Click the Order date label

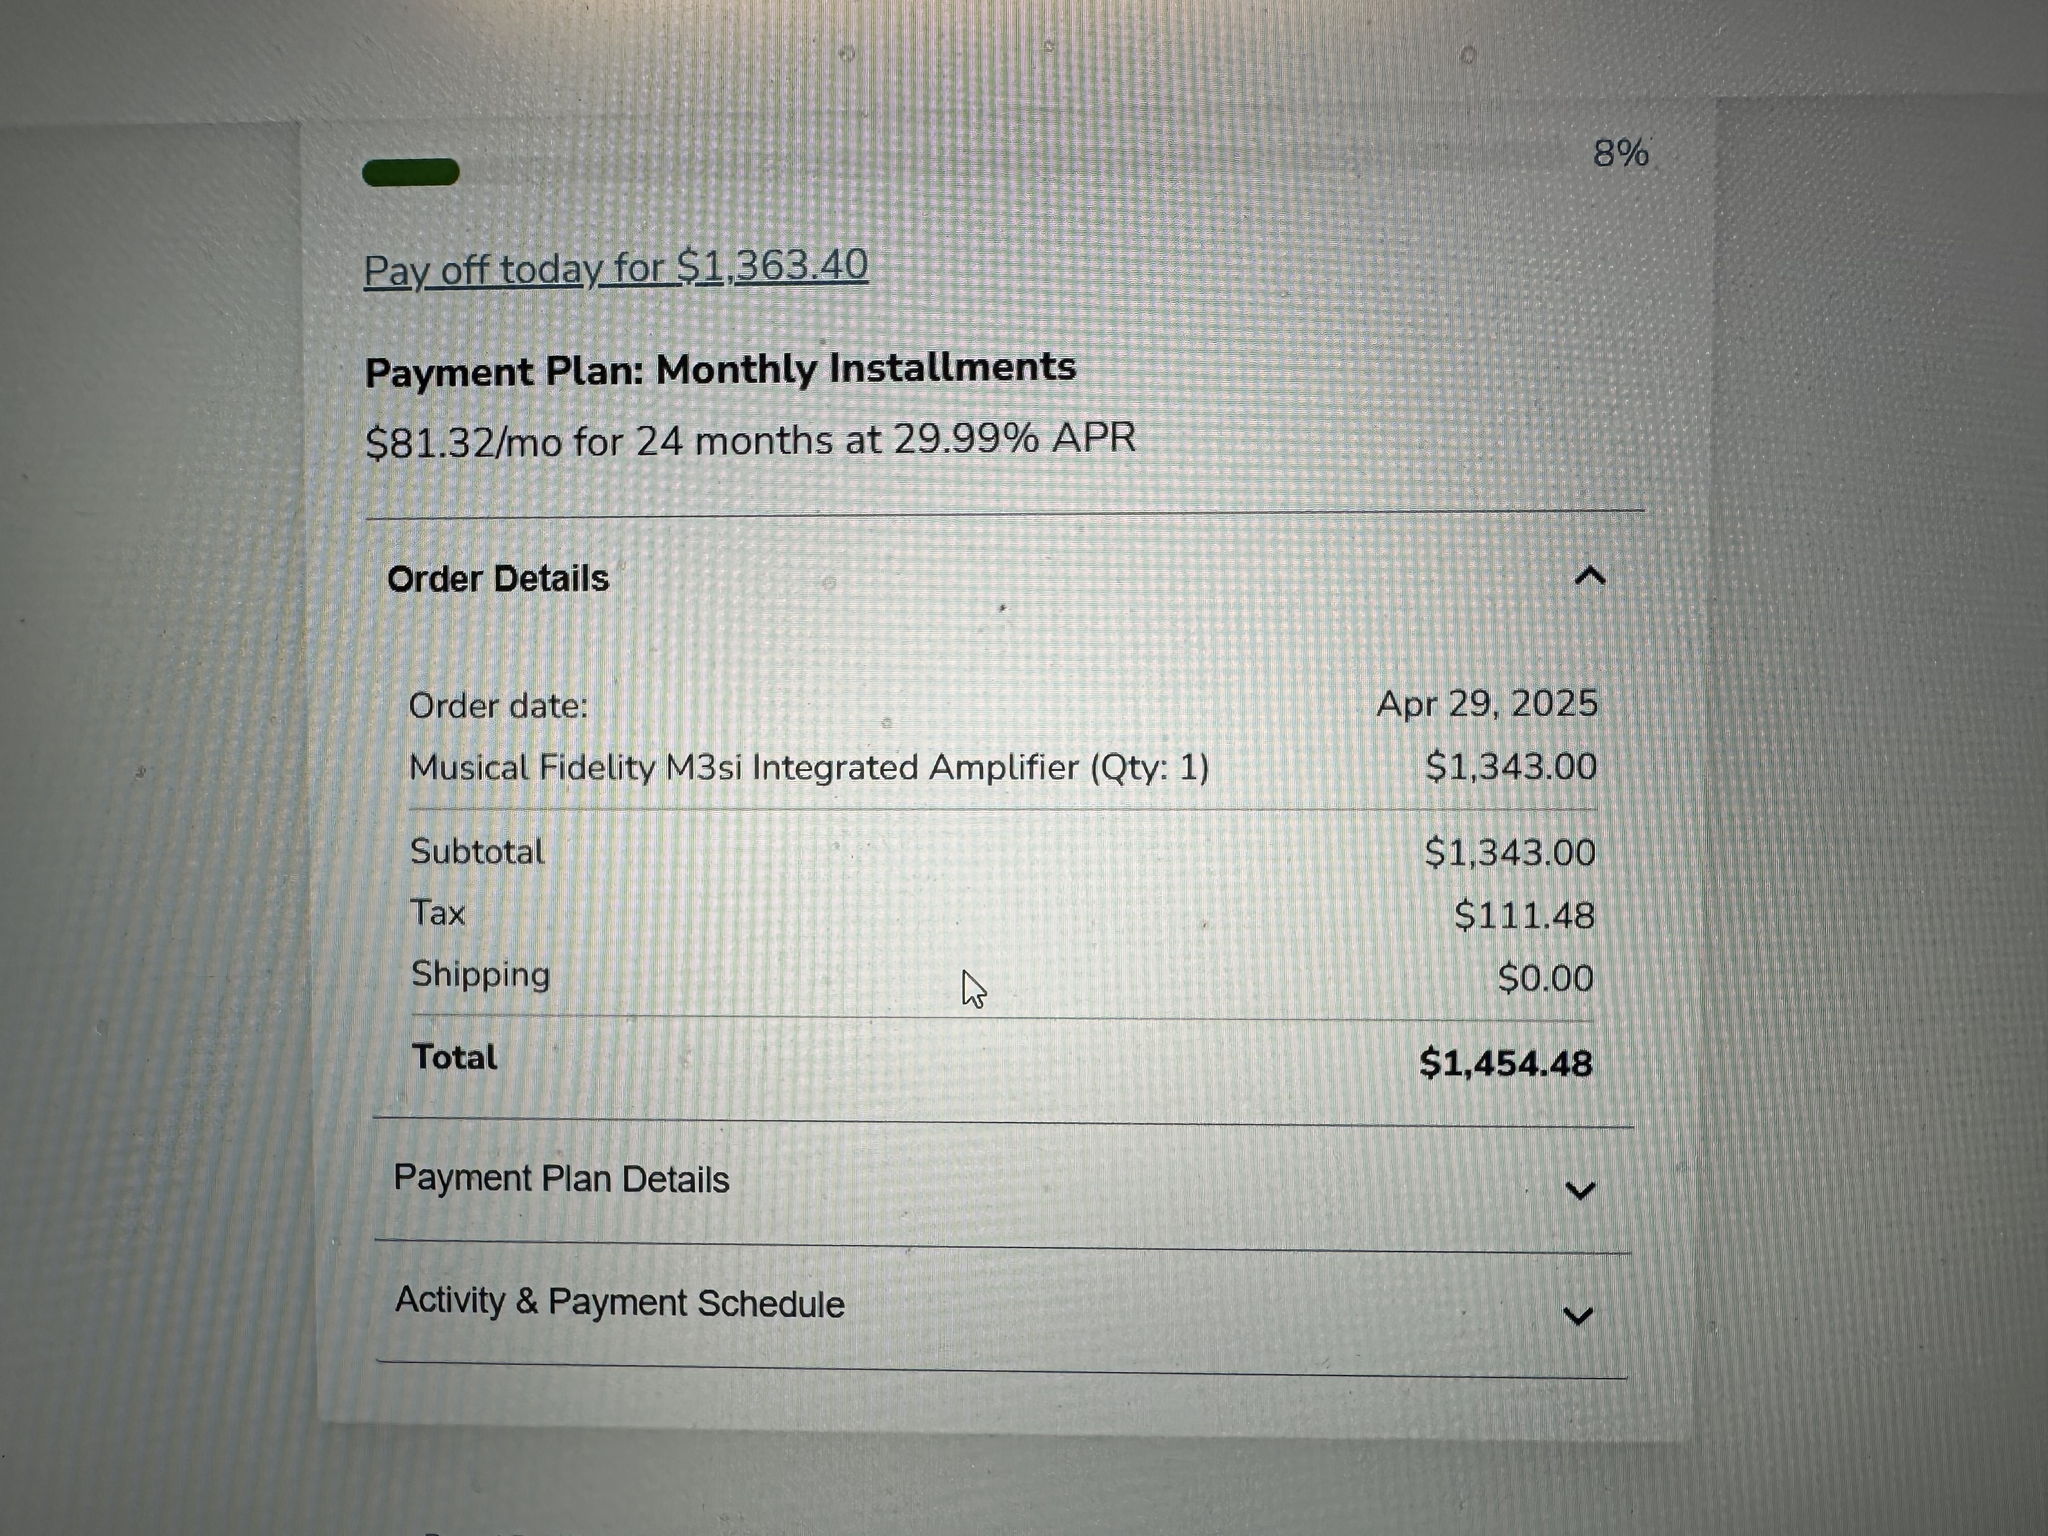(x=499, y=706)
